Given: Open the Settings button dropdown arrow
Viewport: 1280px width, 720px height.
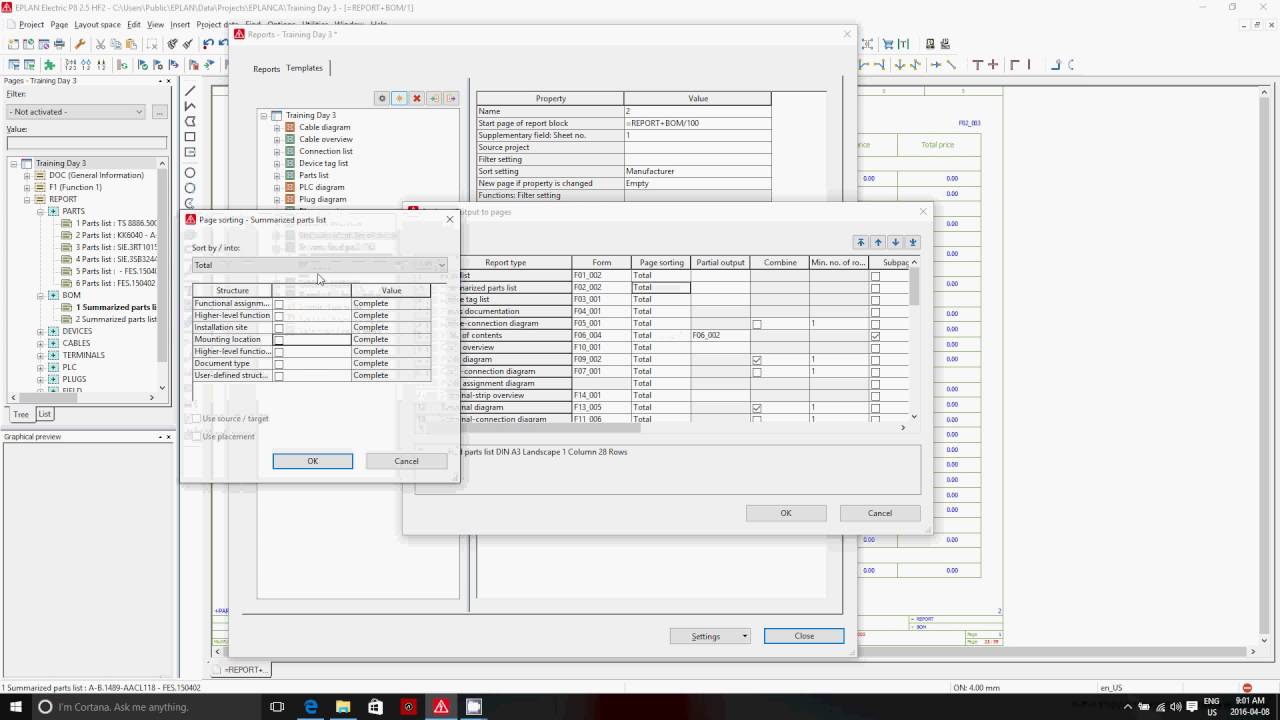Looking at the screenshot, I should point(744,636).
